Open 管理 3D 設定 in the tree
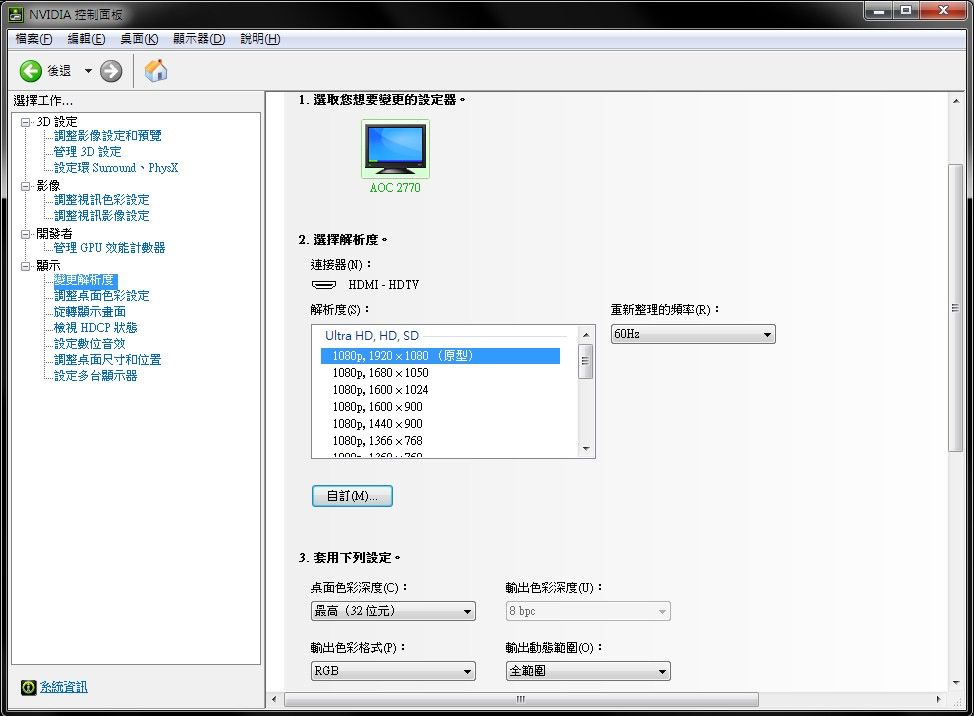This screenshot has width=974, height=716. [88, 152]
